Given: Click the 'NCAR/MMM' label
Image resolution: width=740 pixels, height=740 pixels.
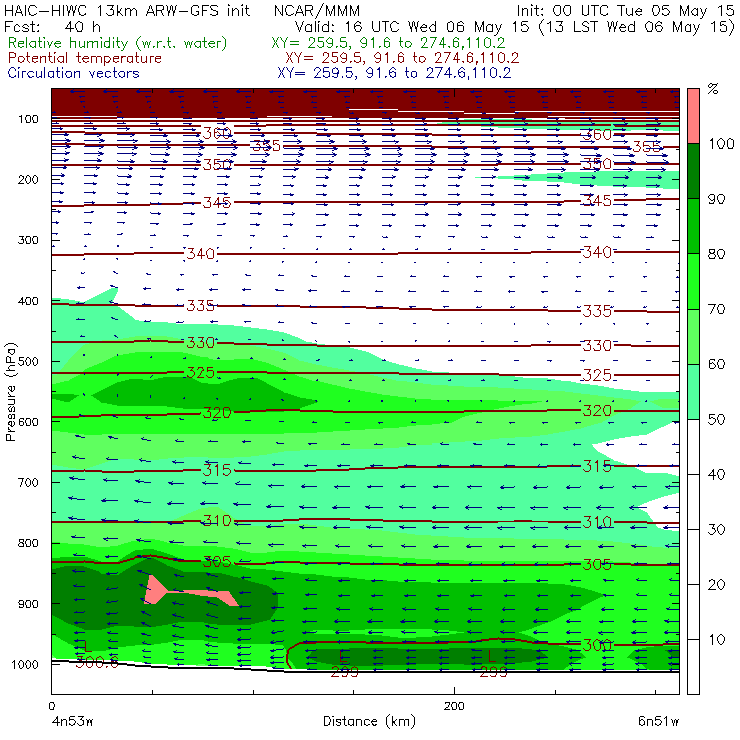Looking at the screenshot, I should [317, 10].
